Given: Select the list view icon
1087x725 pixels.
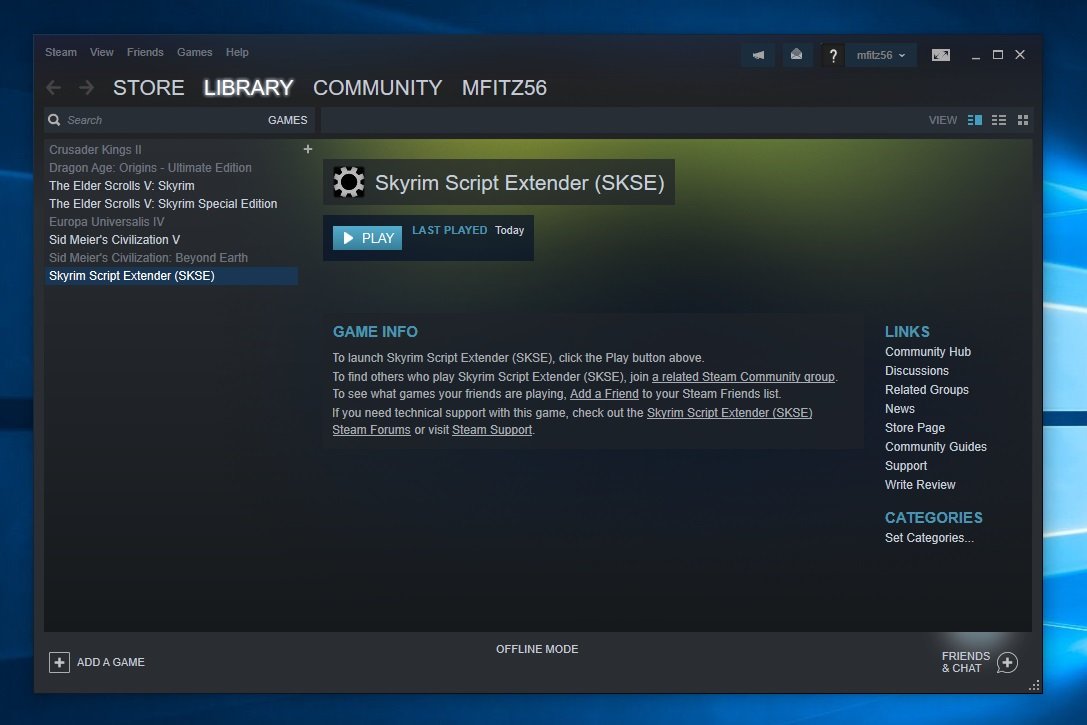Looking at the screenshot, I should coord(999,120).
